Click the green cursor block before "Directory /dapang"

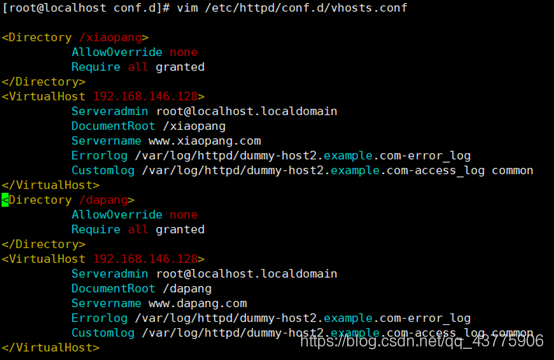coord(5,200)
